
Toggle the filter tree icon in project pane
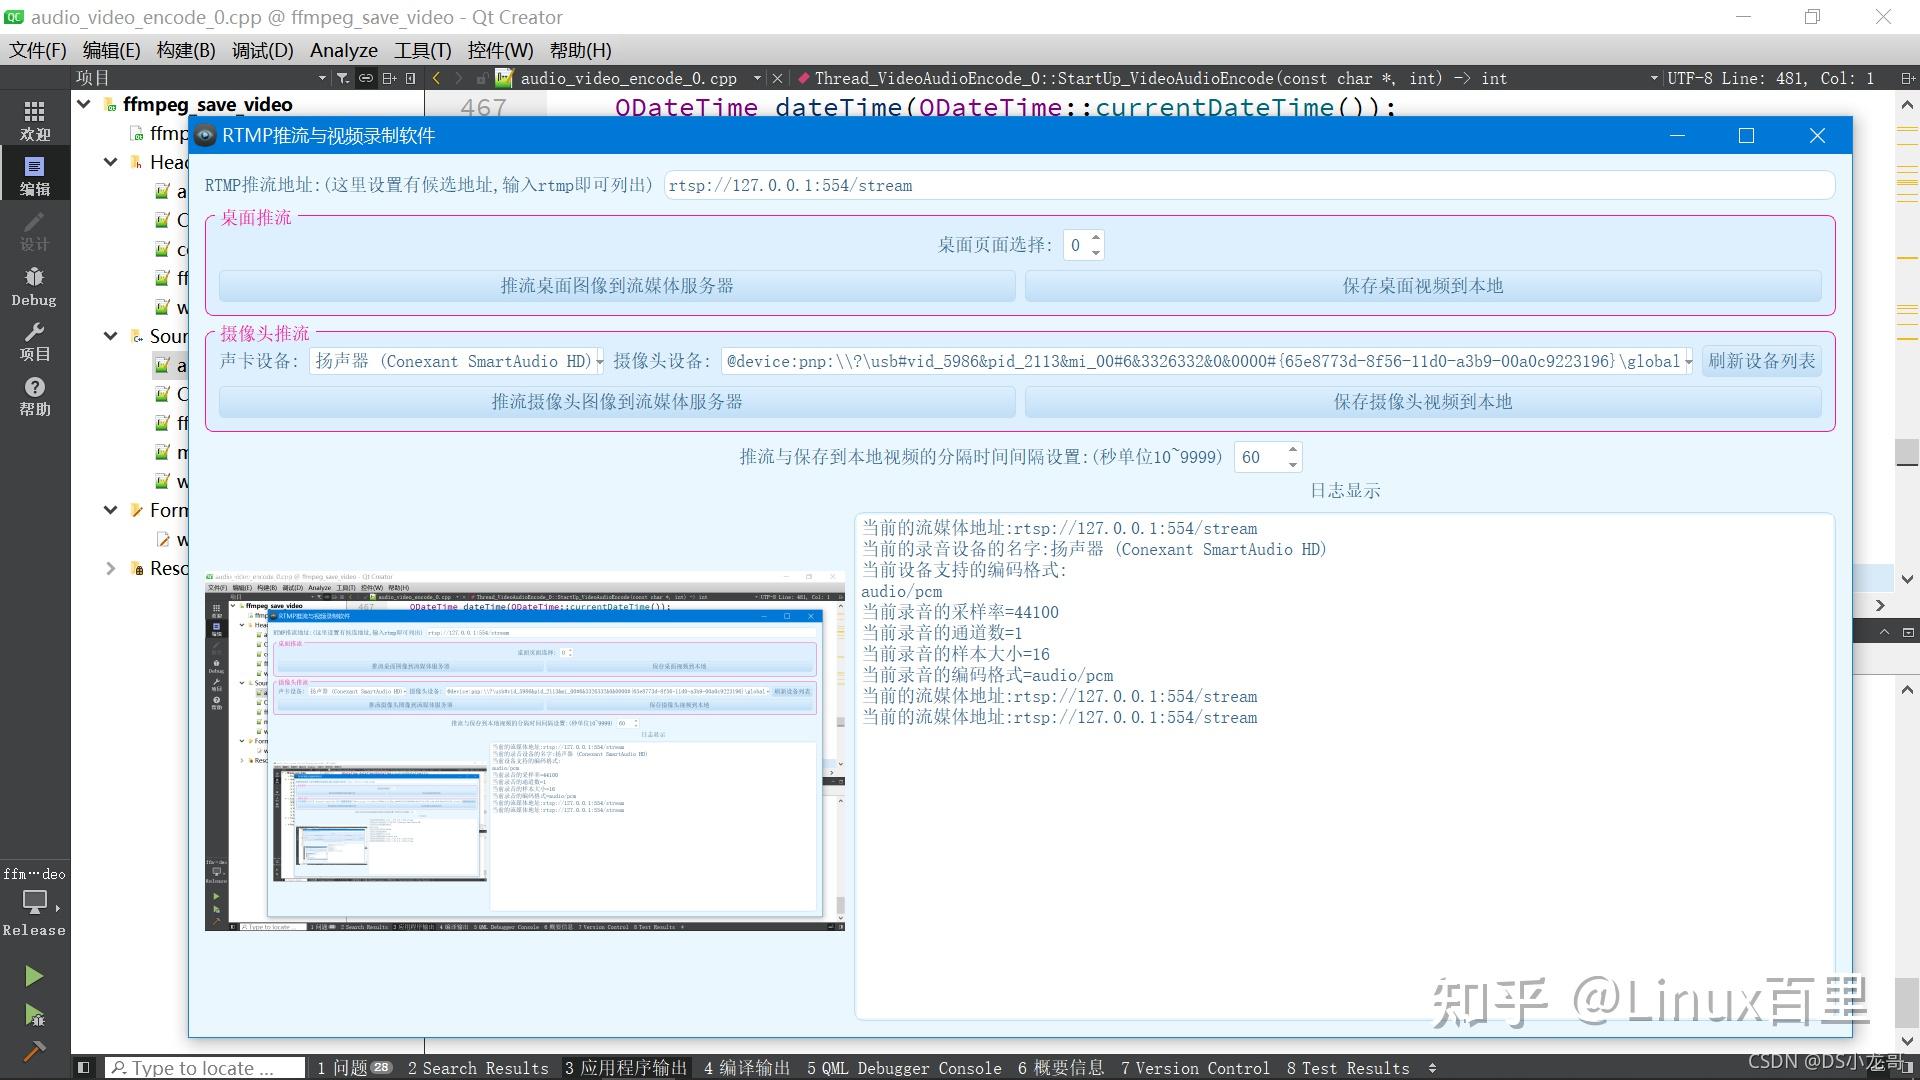pos(342,77)
